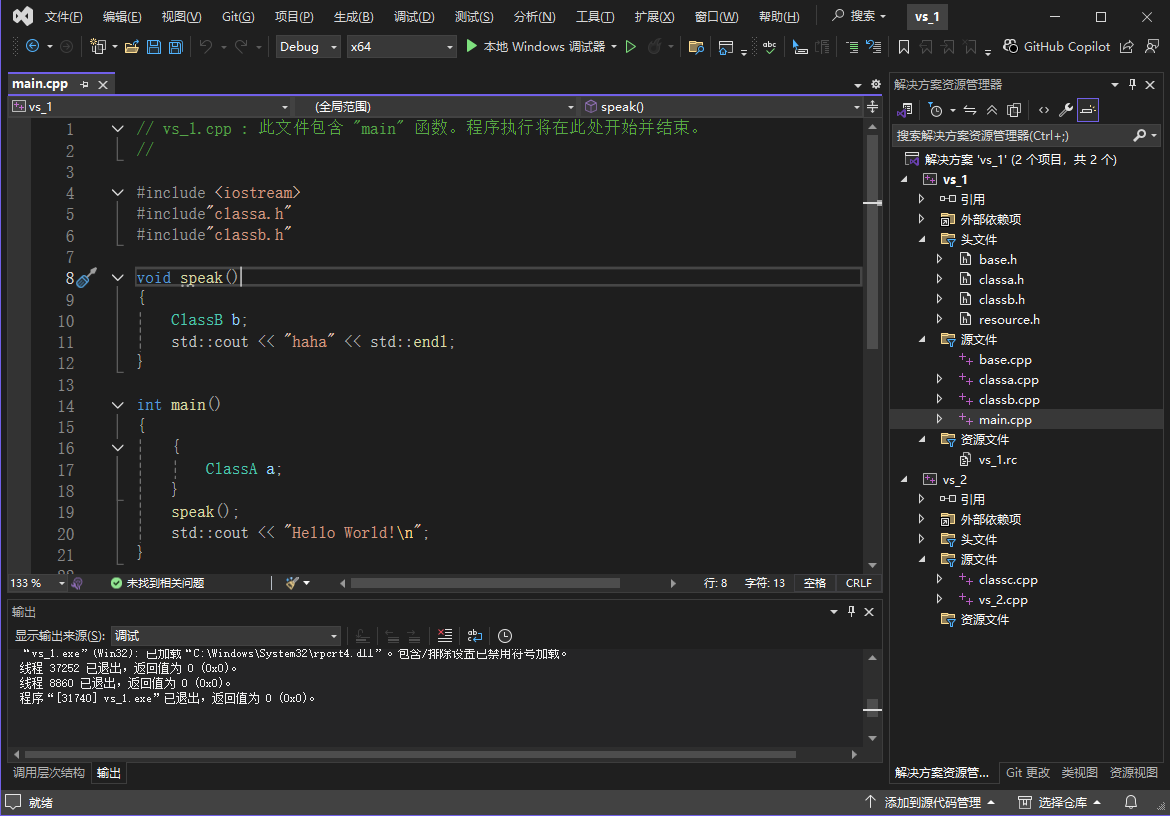Close the main.cpp tab

point(103,84)
